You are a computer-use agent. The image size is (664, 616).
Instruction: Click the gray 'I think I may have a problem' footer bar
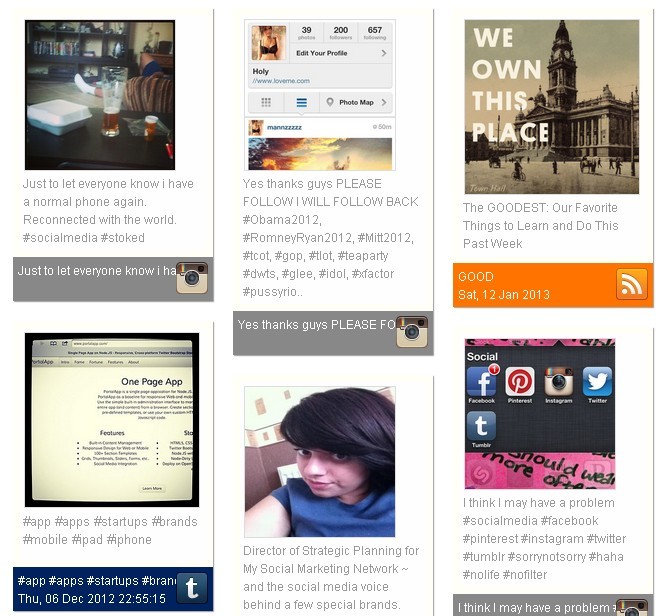(553, 605)
